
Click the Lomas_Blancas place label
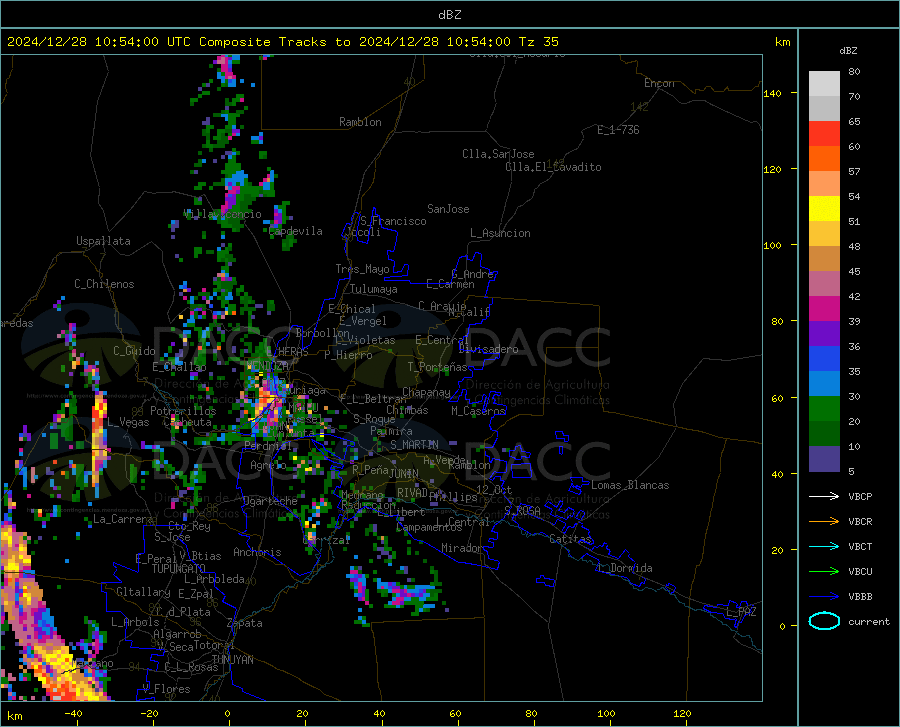(630, 485)
